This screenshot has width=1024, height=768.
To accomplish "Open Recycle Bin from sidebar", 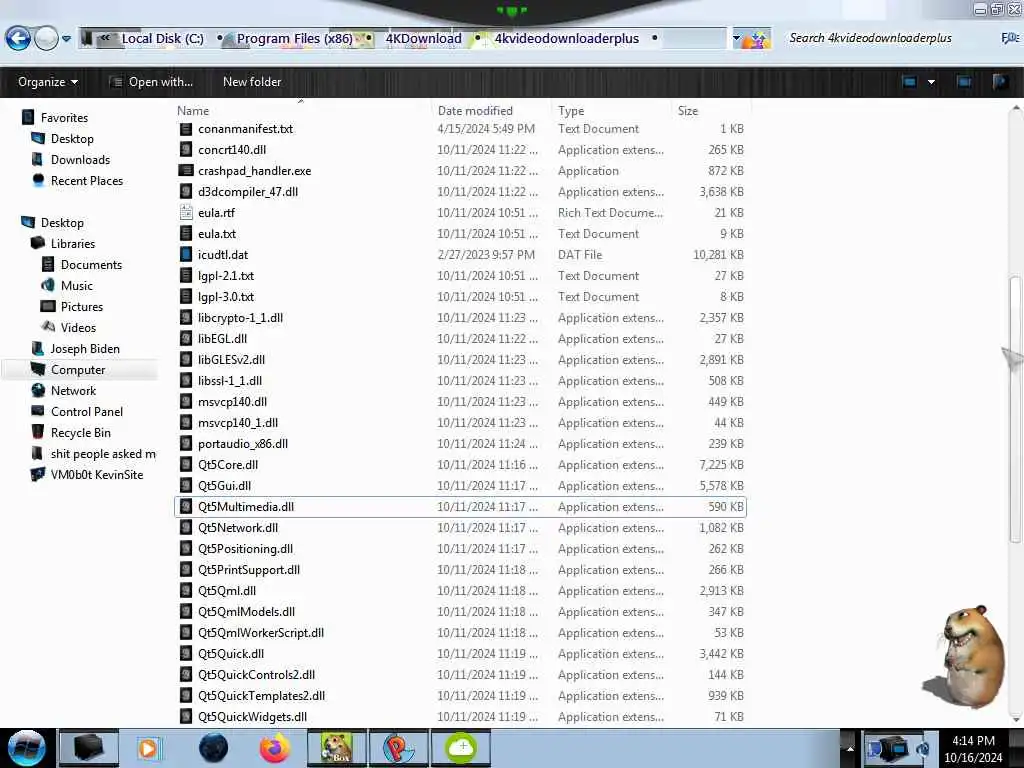I will click(x=80, y=433).
